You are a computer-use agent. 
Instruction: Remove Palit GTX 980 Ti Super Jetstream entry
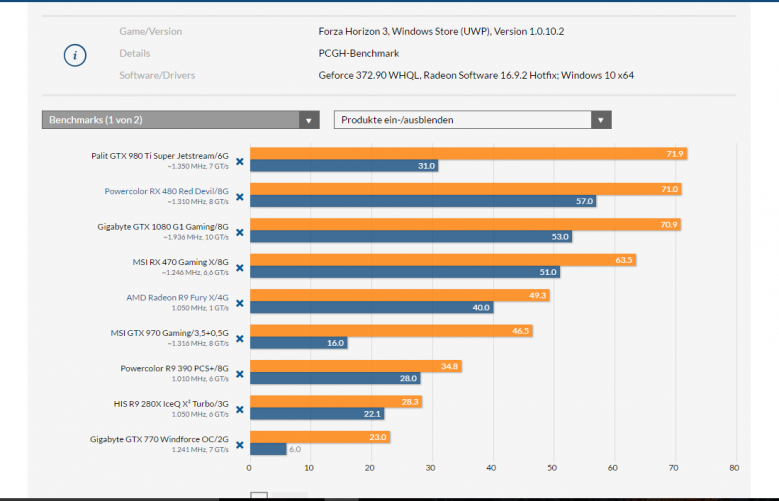coord(240,160)
